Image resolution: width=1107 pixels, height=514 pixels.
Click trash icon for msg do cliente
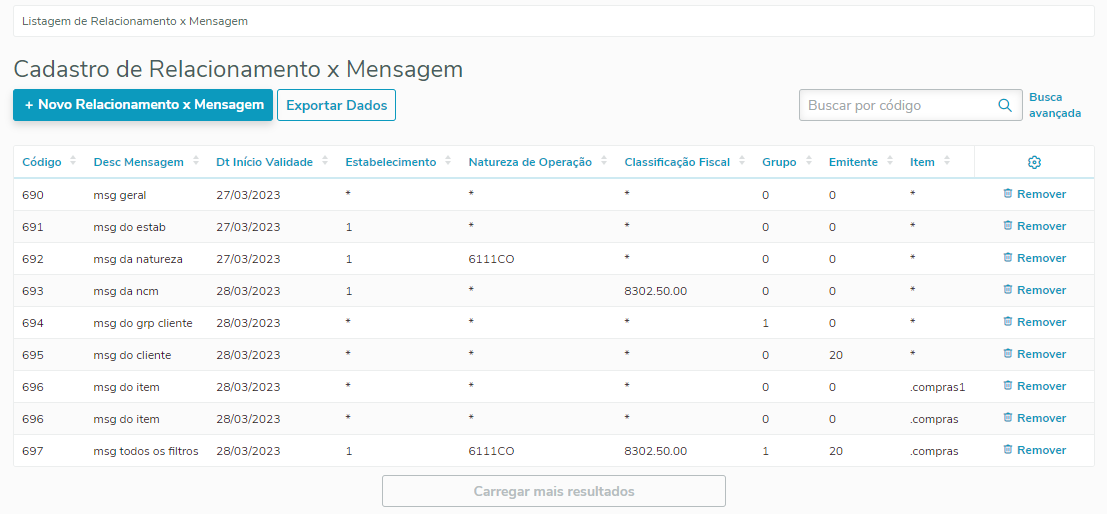coord(1008,354)
